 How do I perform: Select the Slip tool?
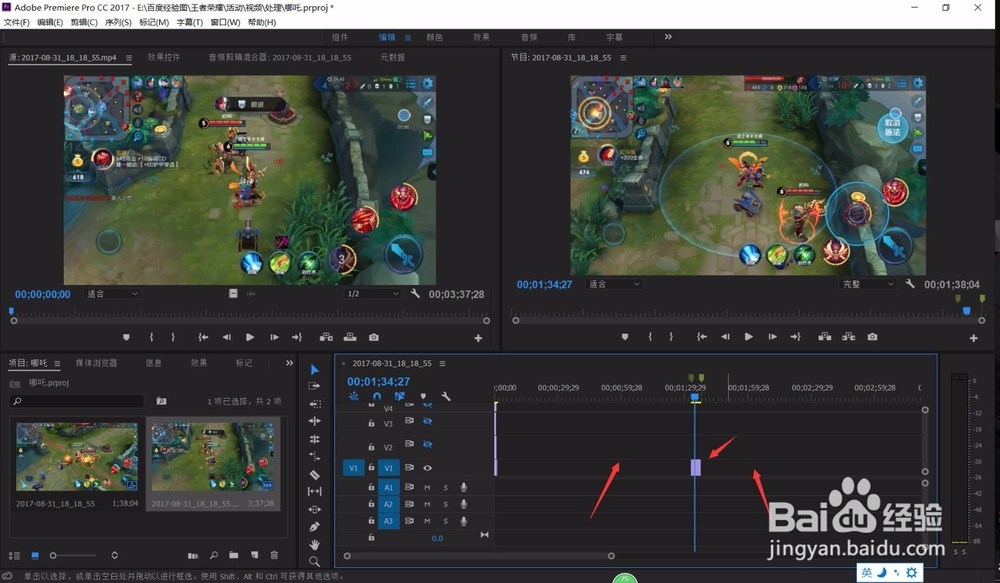point(314,491)
